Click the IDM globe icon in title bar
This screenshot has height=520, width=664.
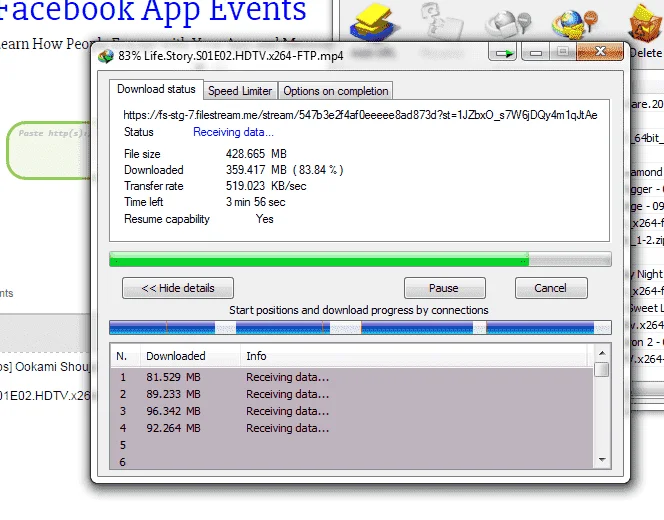pyautogui.click(x=106, y=56)
